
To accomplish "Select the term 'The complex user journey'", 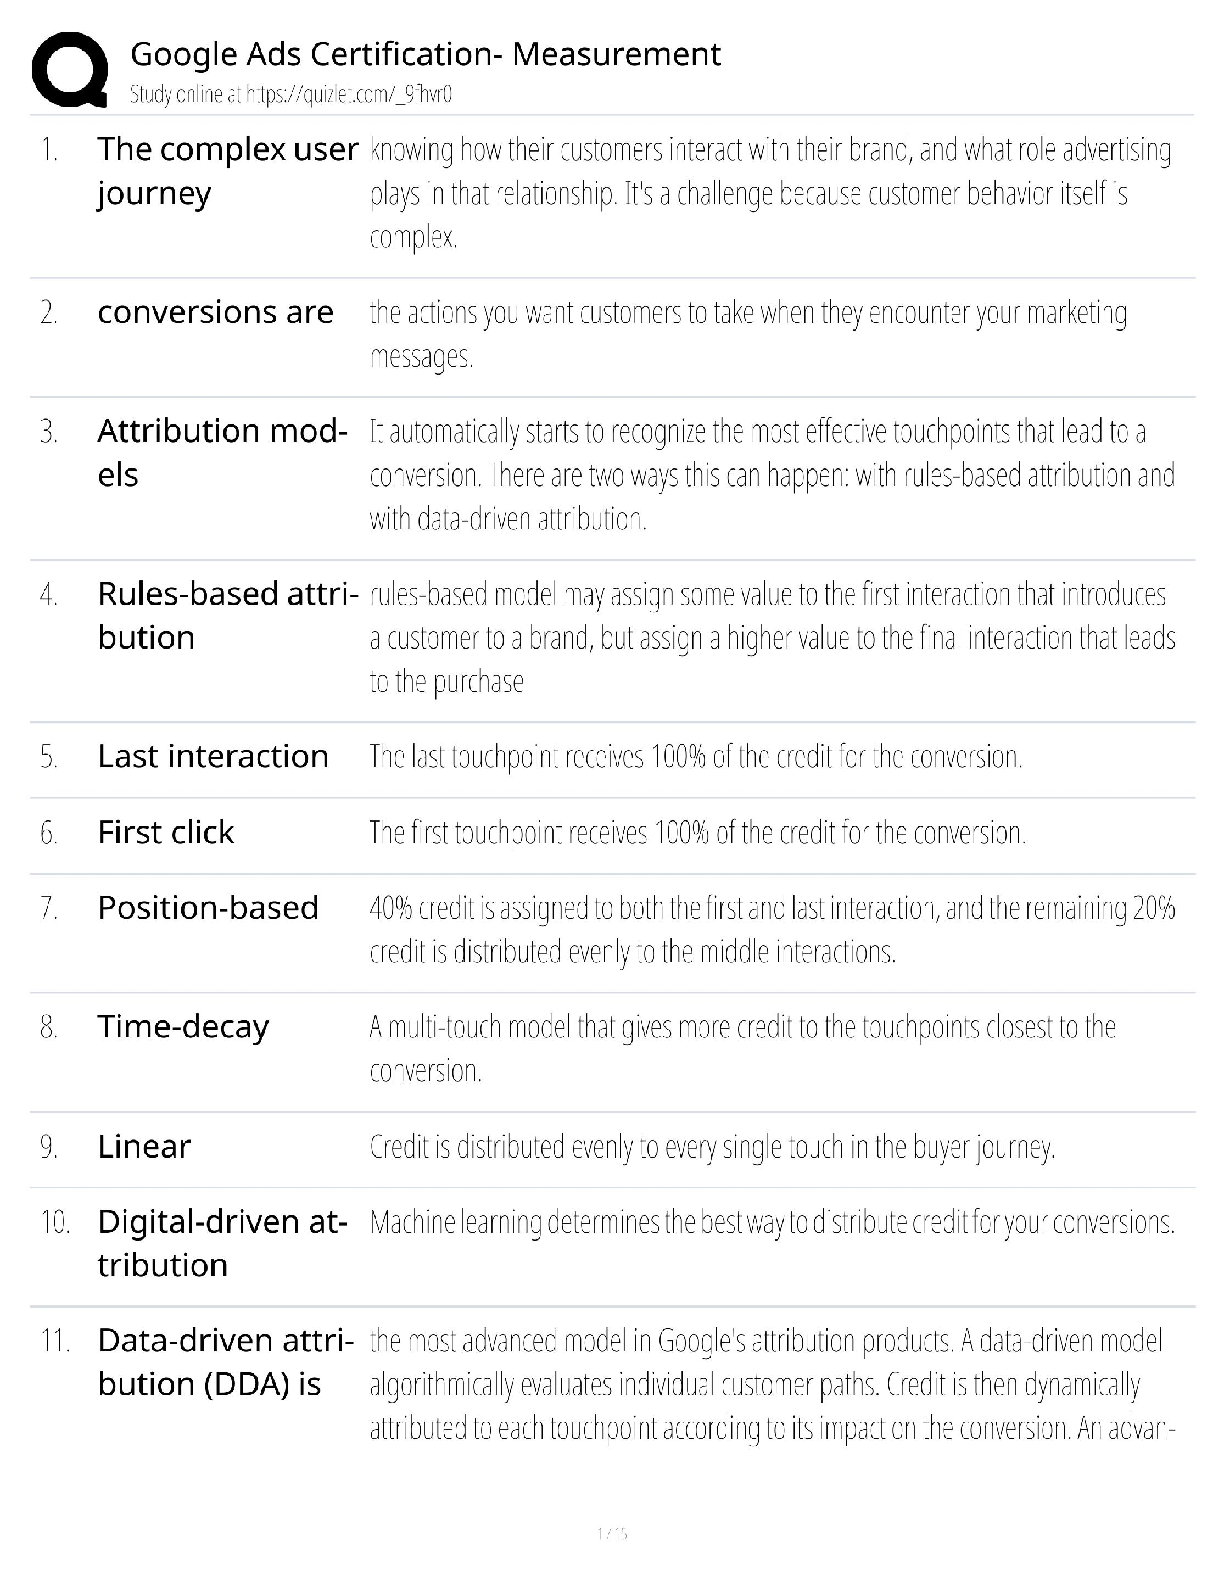I will click(x=227, y=171).
